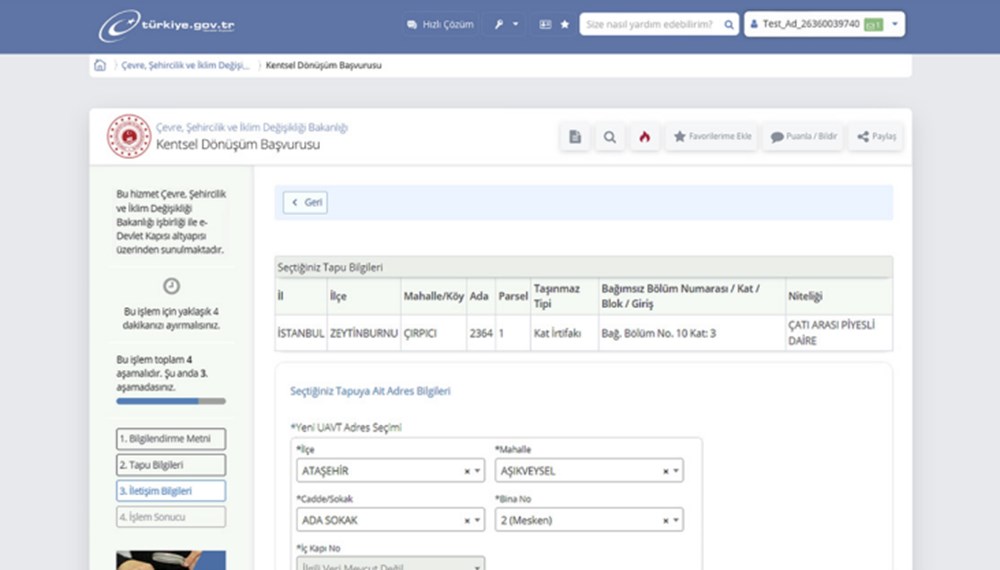Expand the Bina No dropdown
The height and width of the screenshot is (570, 1000).
pos(676,520)
